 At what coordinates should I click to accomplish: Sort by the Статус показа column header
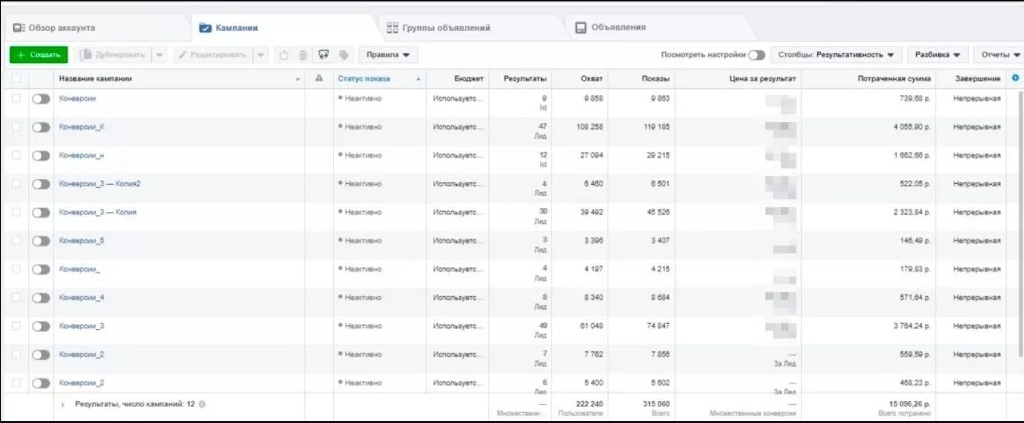coord(364,78)
